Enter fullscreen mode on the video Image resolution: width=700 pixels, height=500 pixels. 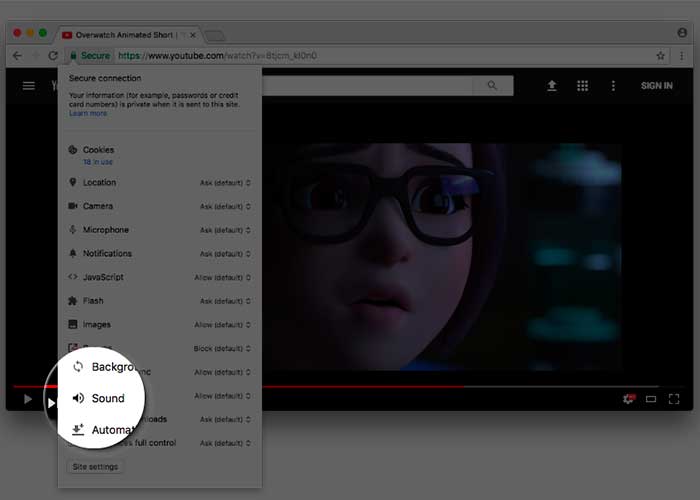(x=674, y=399)
